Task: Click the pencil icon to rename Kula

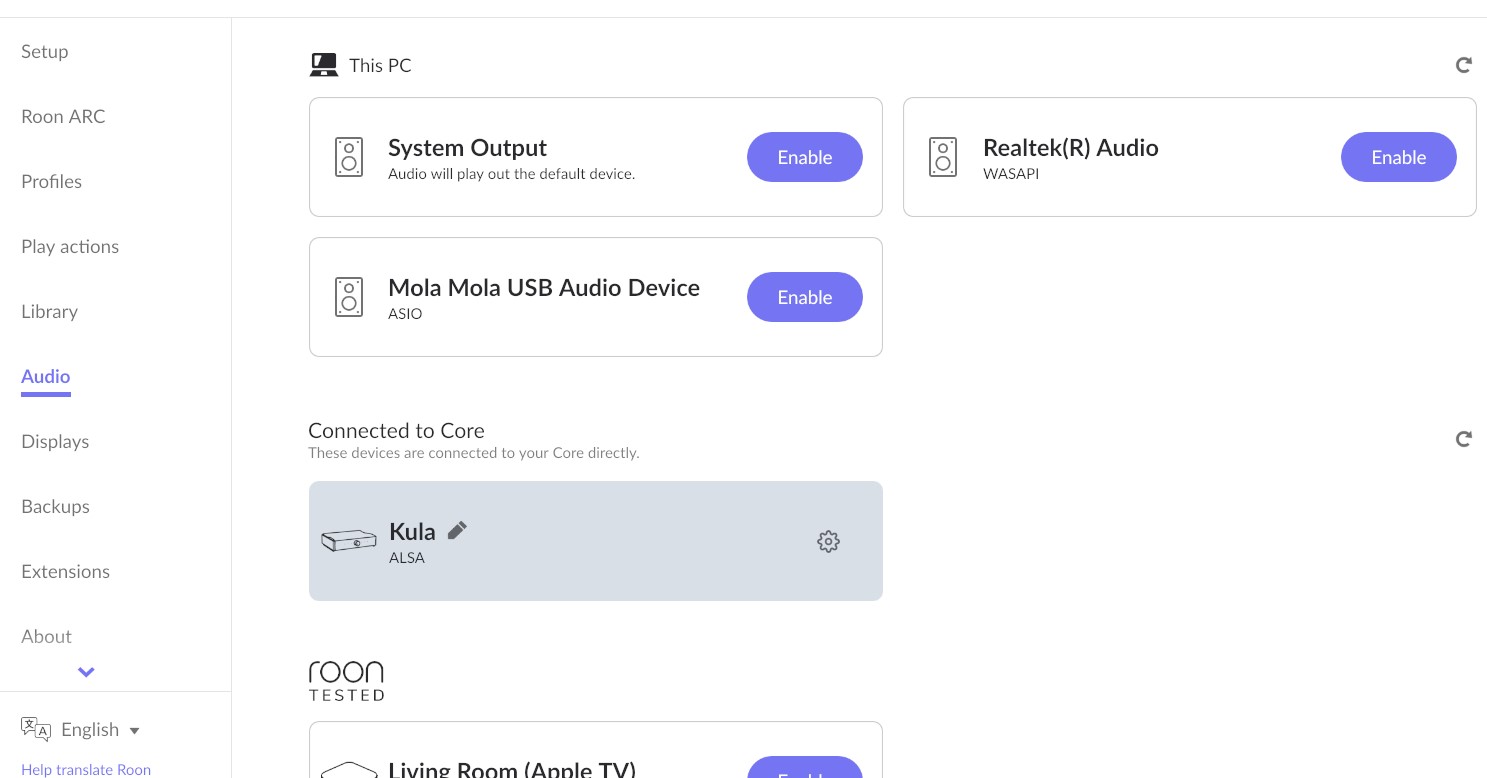Action: [457, 531]
